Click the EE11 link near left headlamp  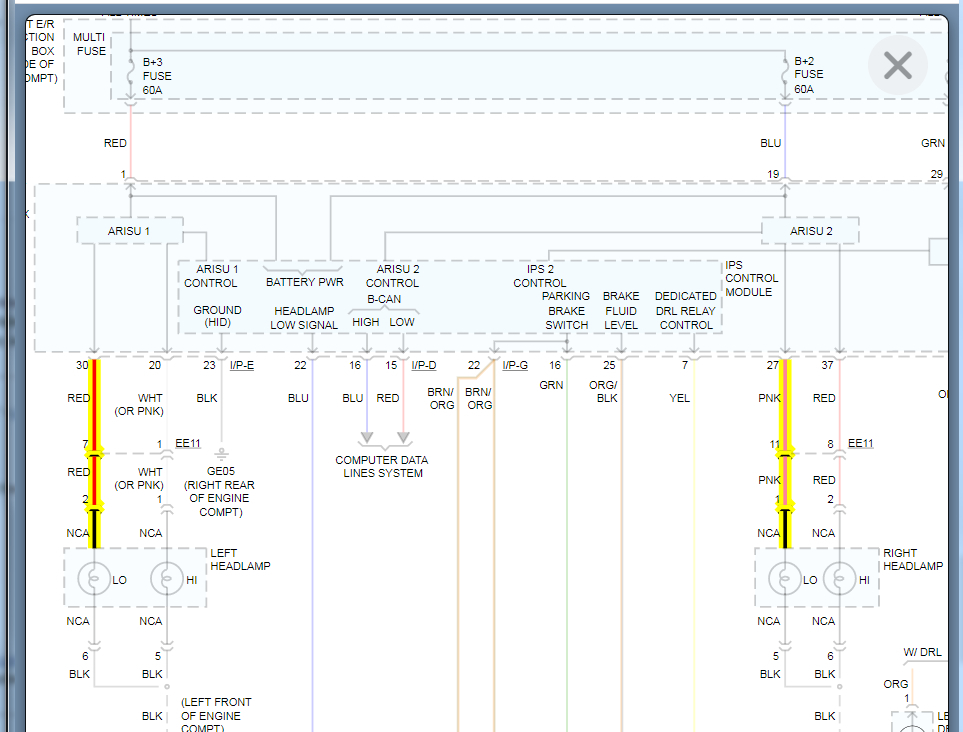[x=188, y=443]
